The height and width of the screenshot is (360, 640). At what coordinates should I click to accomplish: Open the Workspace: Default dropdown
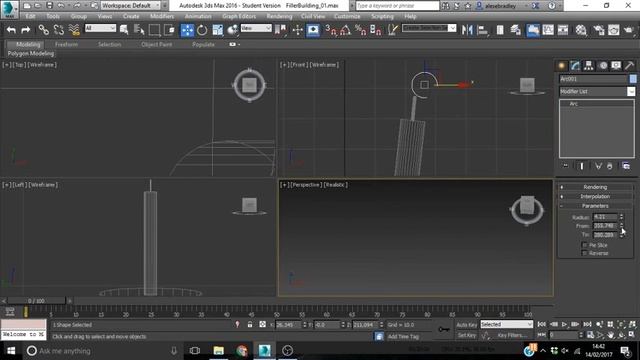tap(131, 6)
